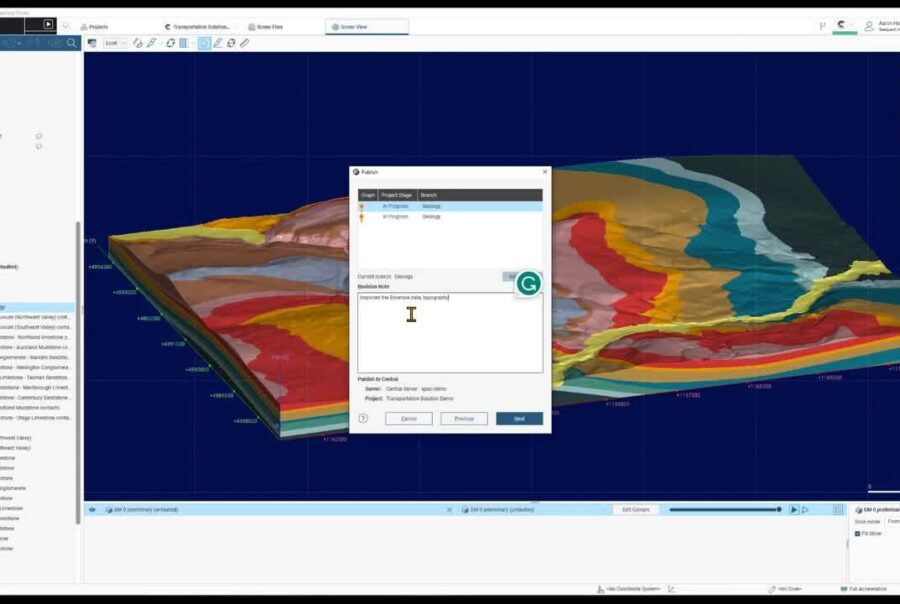
Task: Toggle visibility eye of GM 0 preliminary
Action: click(x=92, y=509)
